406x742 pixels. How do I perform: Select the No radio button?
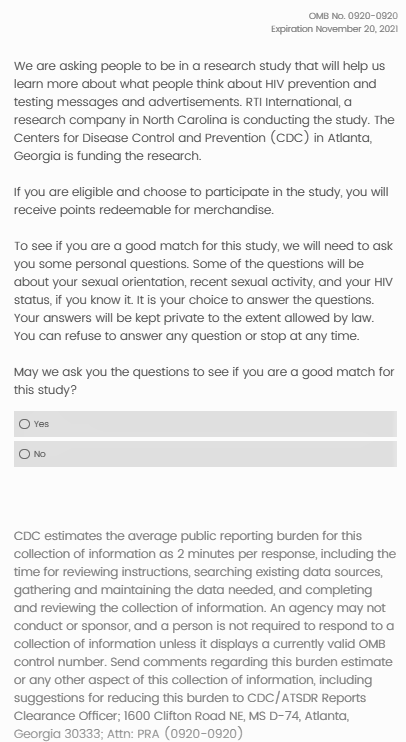(24, 454)
